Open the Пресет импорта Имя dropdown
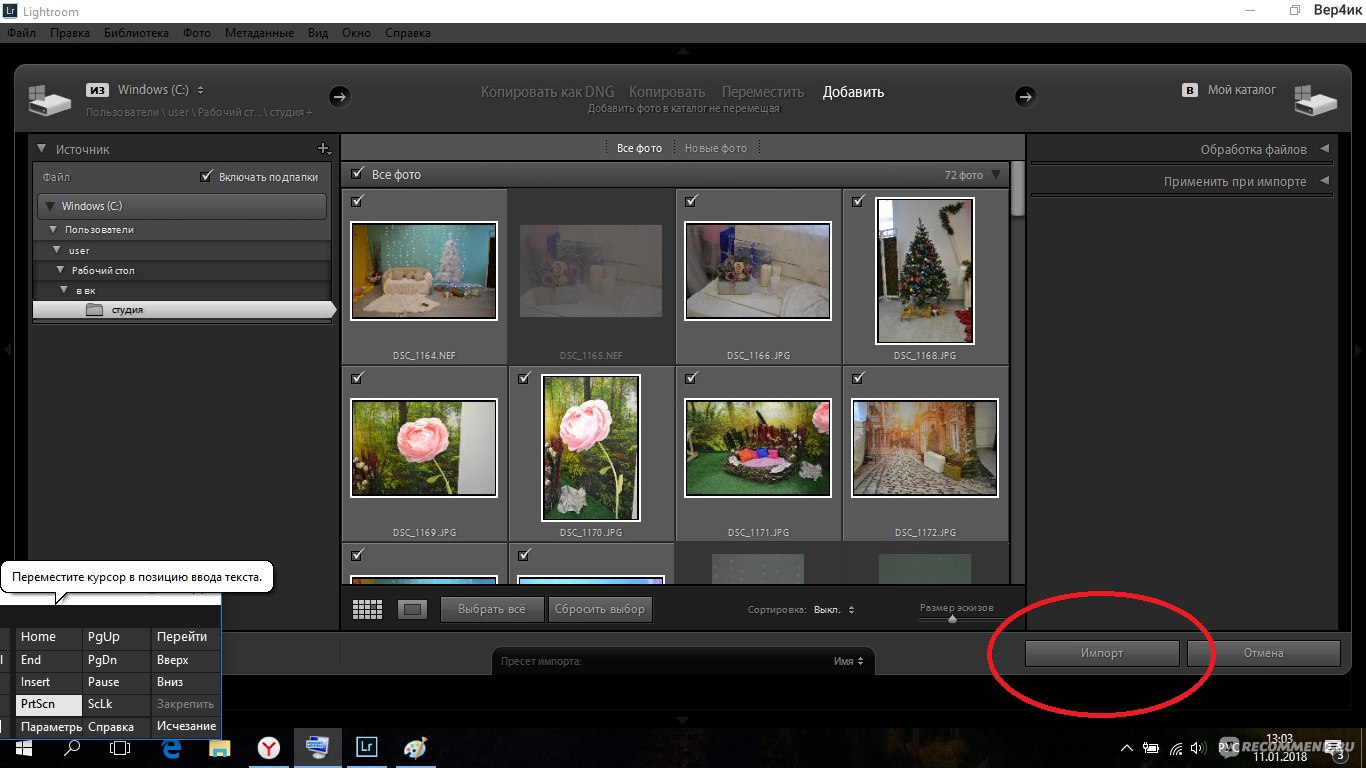 849,661
